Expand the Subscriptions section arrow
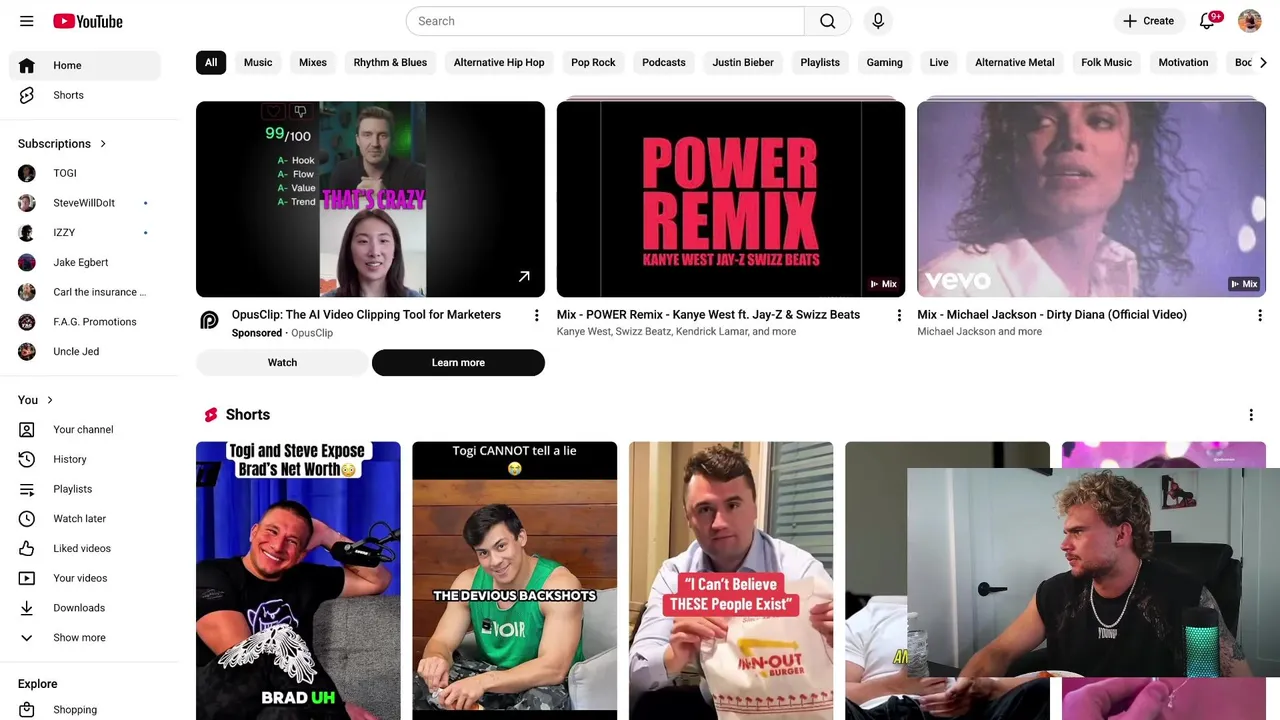This screenshot has height=720, width=1280. point(102,144)
